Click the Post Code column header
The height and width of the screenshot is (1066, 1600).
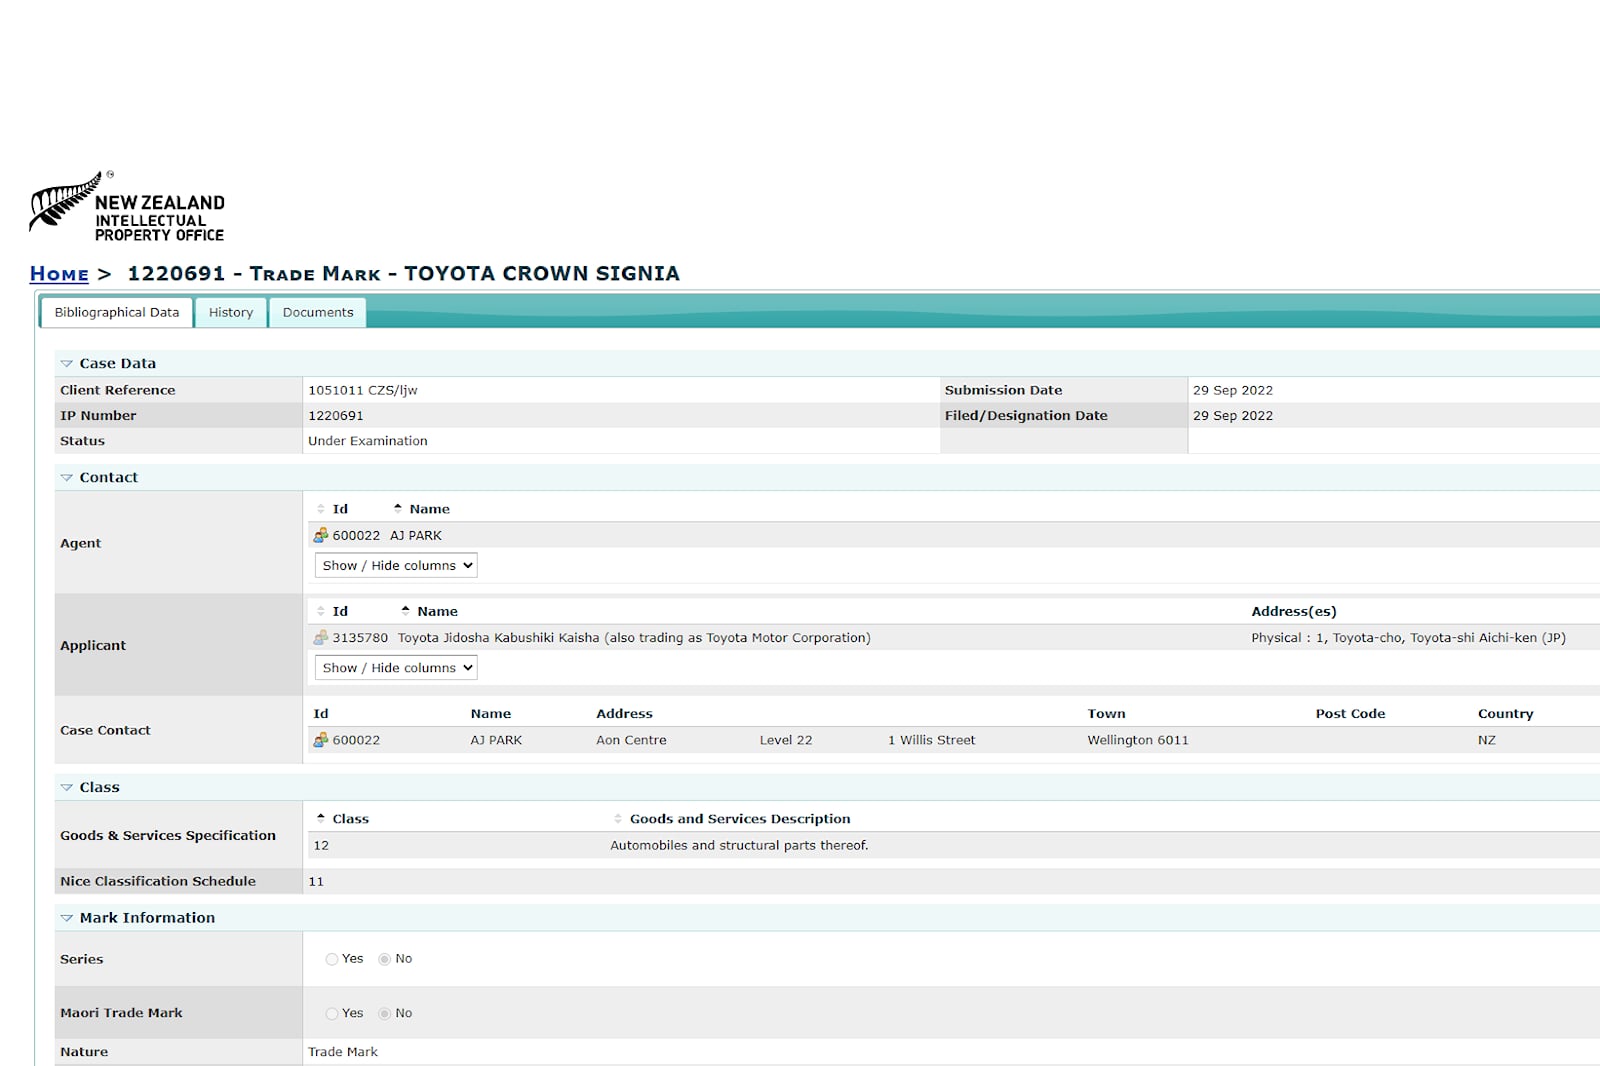[1350, 714]
